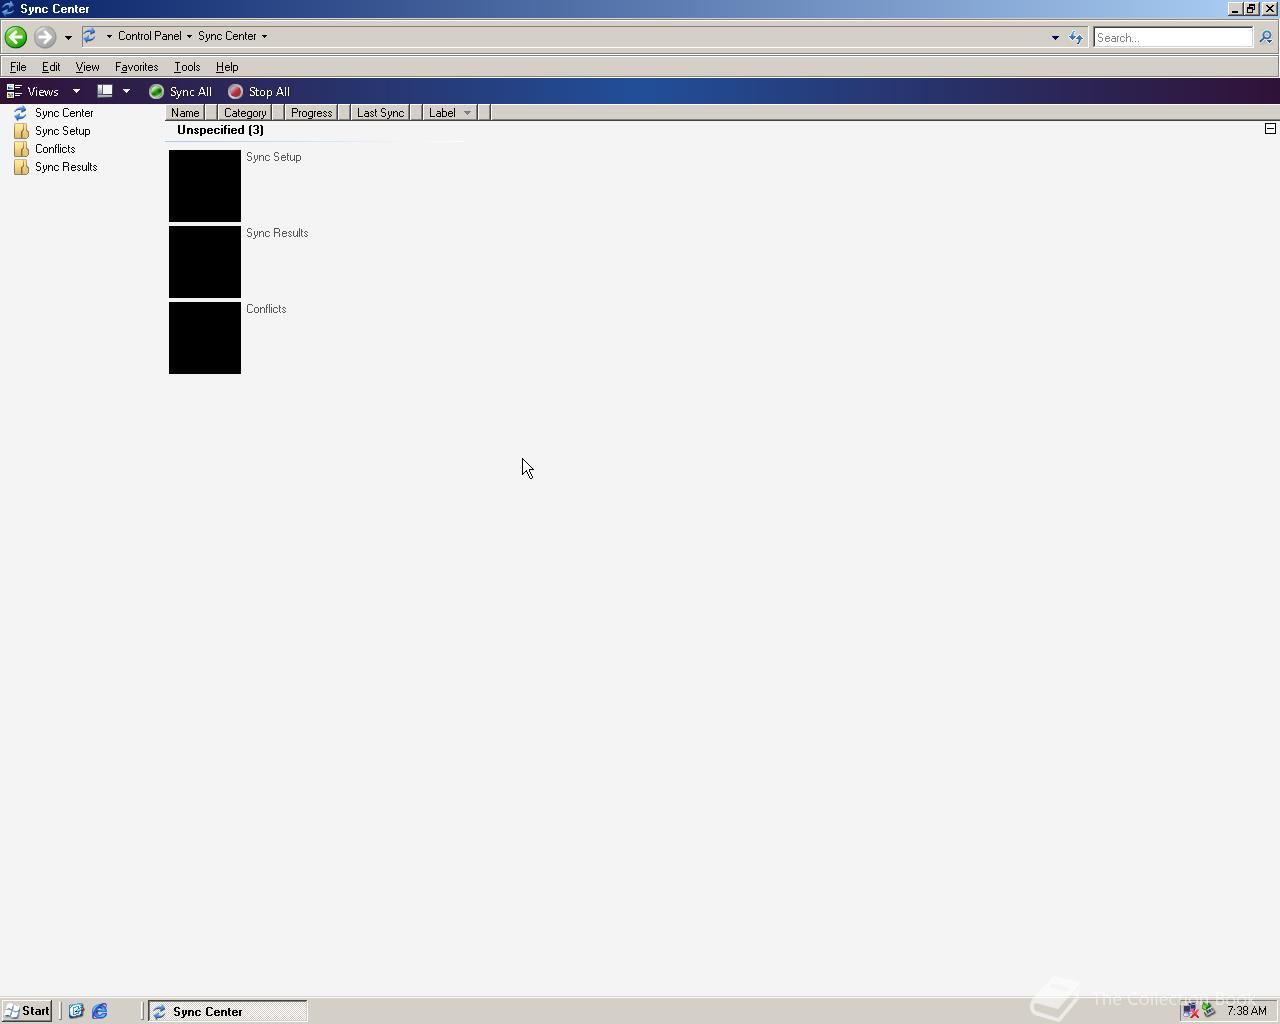The image size is (1280, 1024).
Task: Sort by the Category column header
Action: pyautogui.click(x=245, y=113)
